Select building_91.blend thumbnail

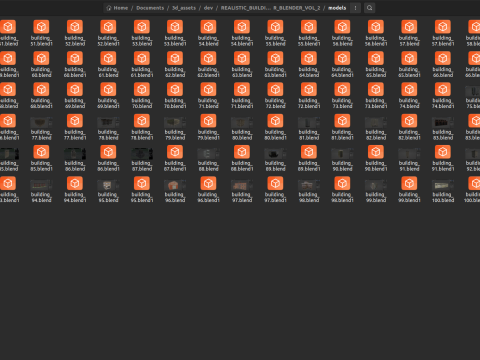click(409, 154)
